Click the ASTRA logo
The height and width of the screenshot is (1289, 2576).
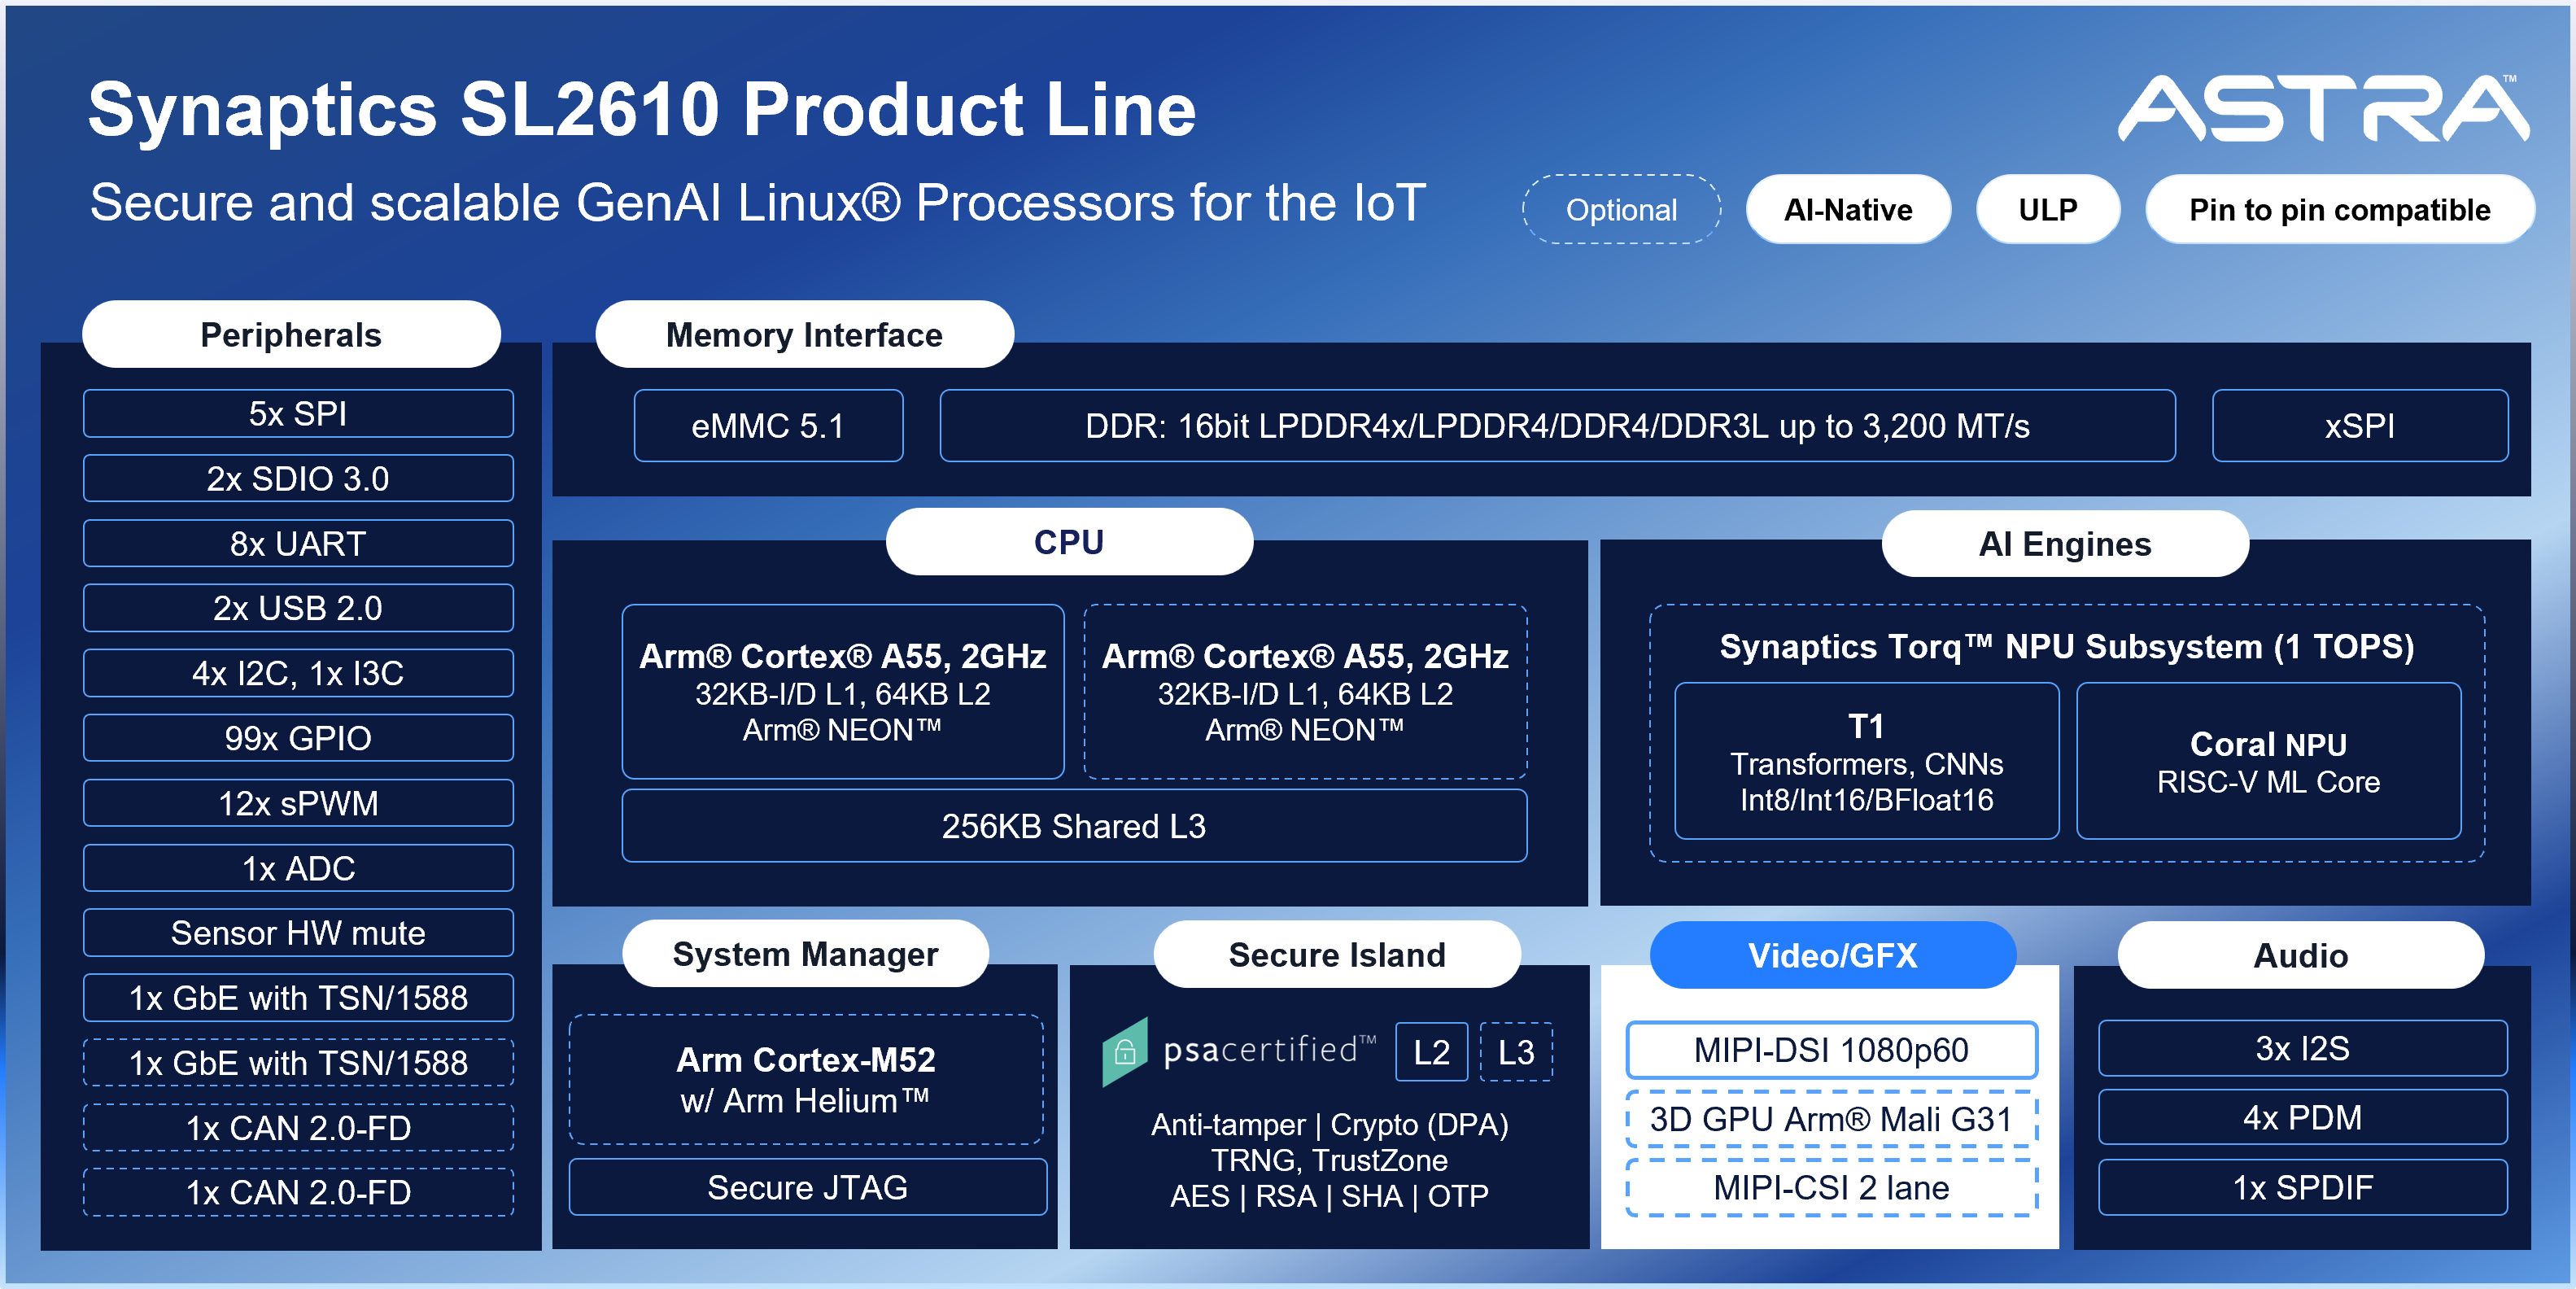pyautogui.click(x=2322, y=108)
